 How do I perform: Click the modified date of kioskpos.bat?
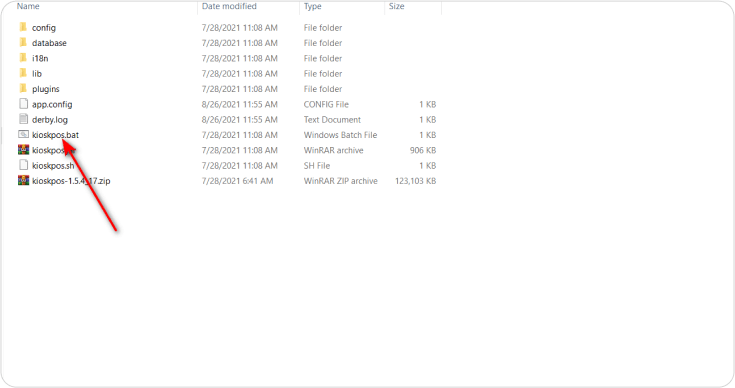click(x=240, y=135)
